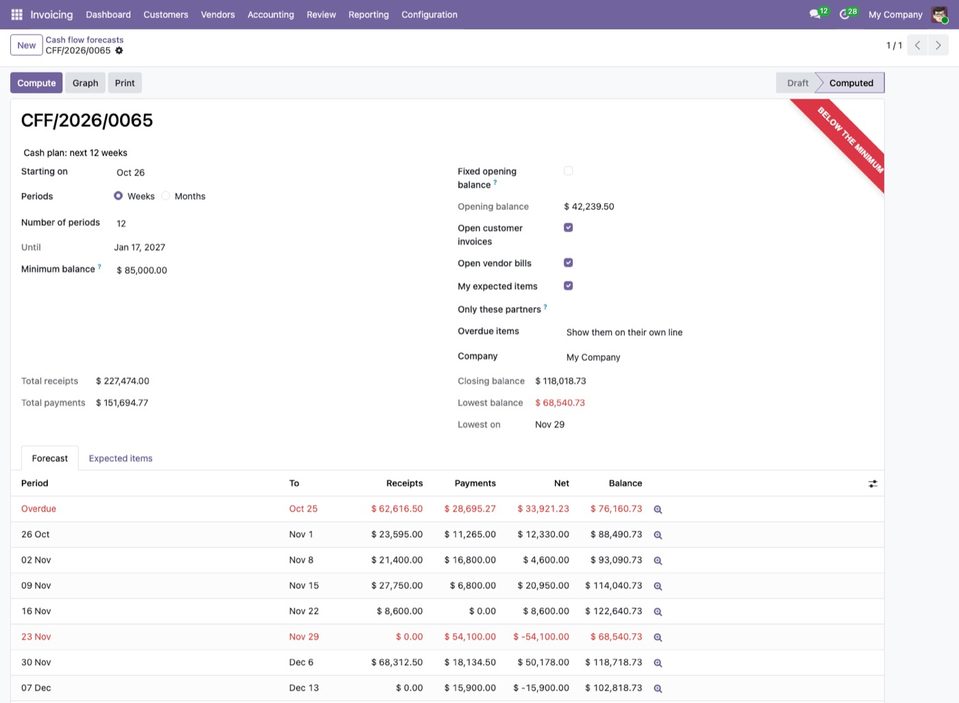This screenshot has width=959, height=703.
Task: Click magnifier icon in 16 Nov row
Action: click(x=658, y=612)
